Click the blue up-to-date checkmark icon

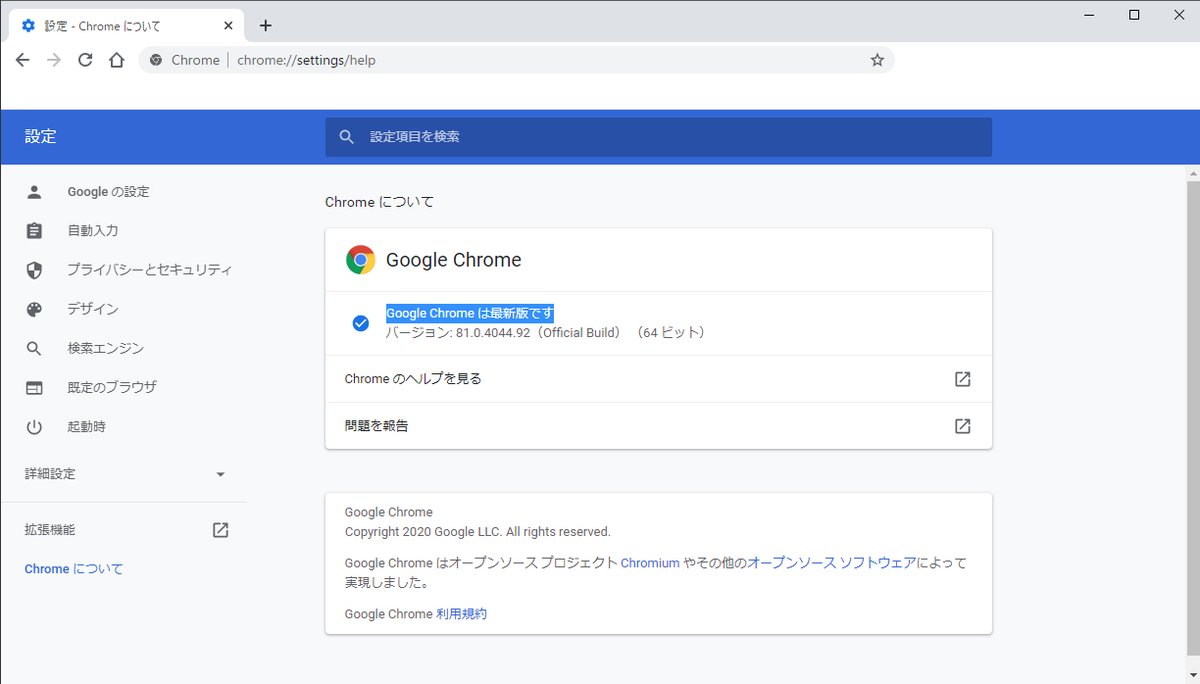tap(361, 323)
